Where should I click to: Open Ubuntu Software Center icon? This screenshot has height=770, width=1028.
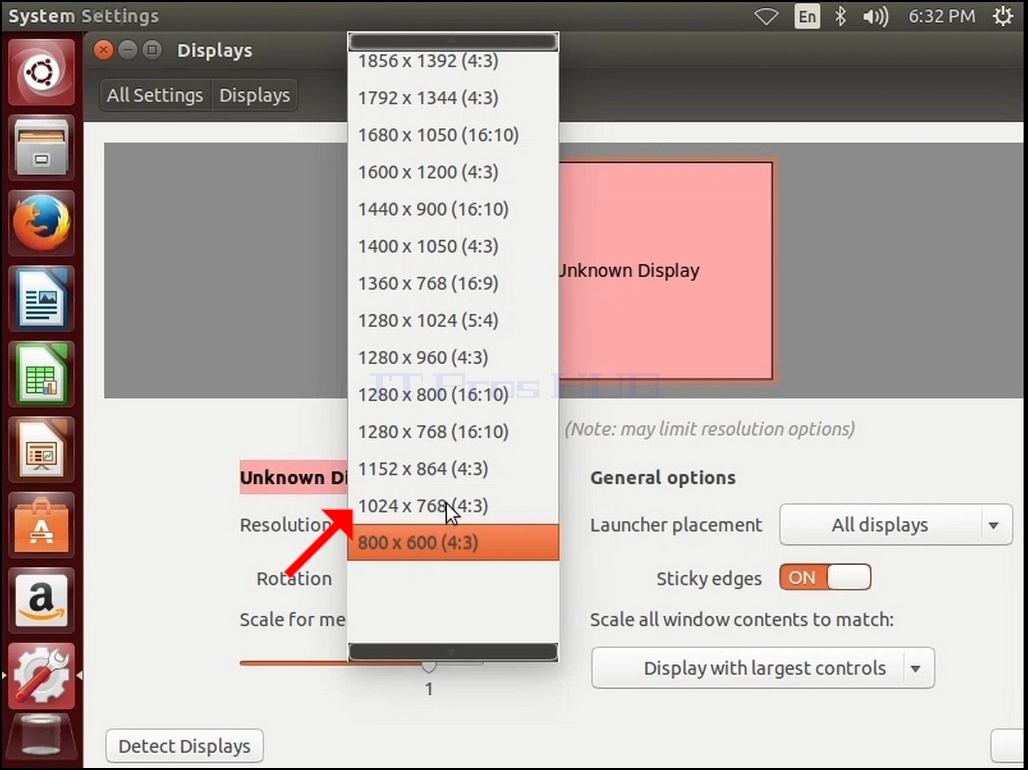point(41,525)
